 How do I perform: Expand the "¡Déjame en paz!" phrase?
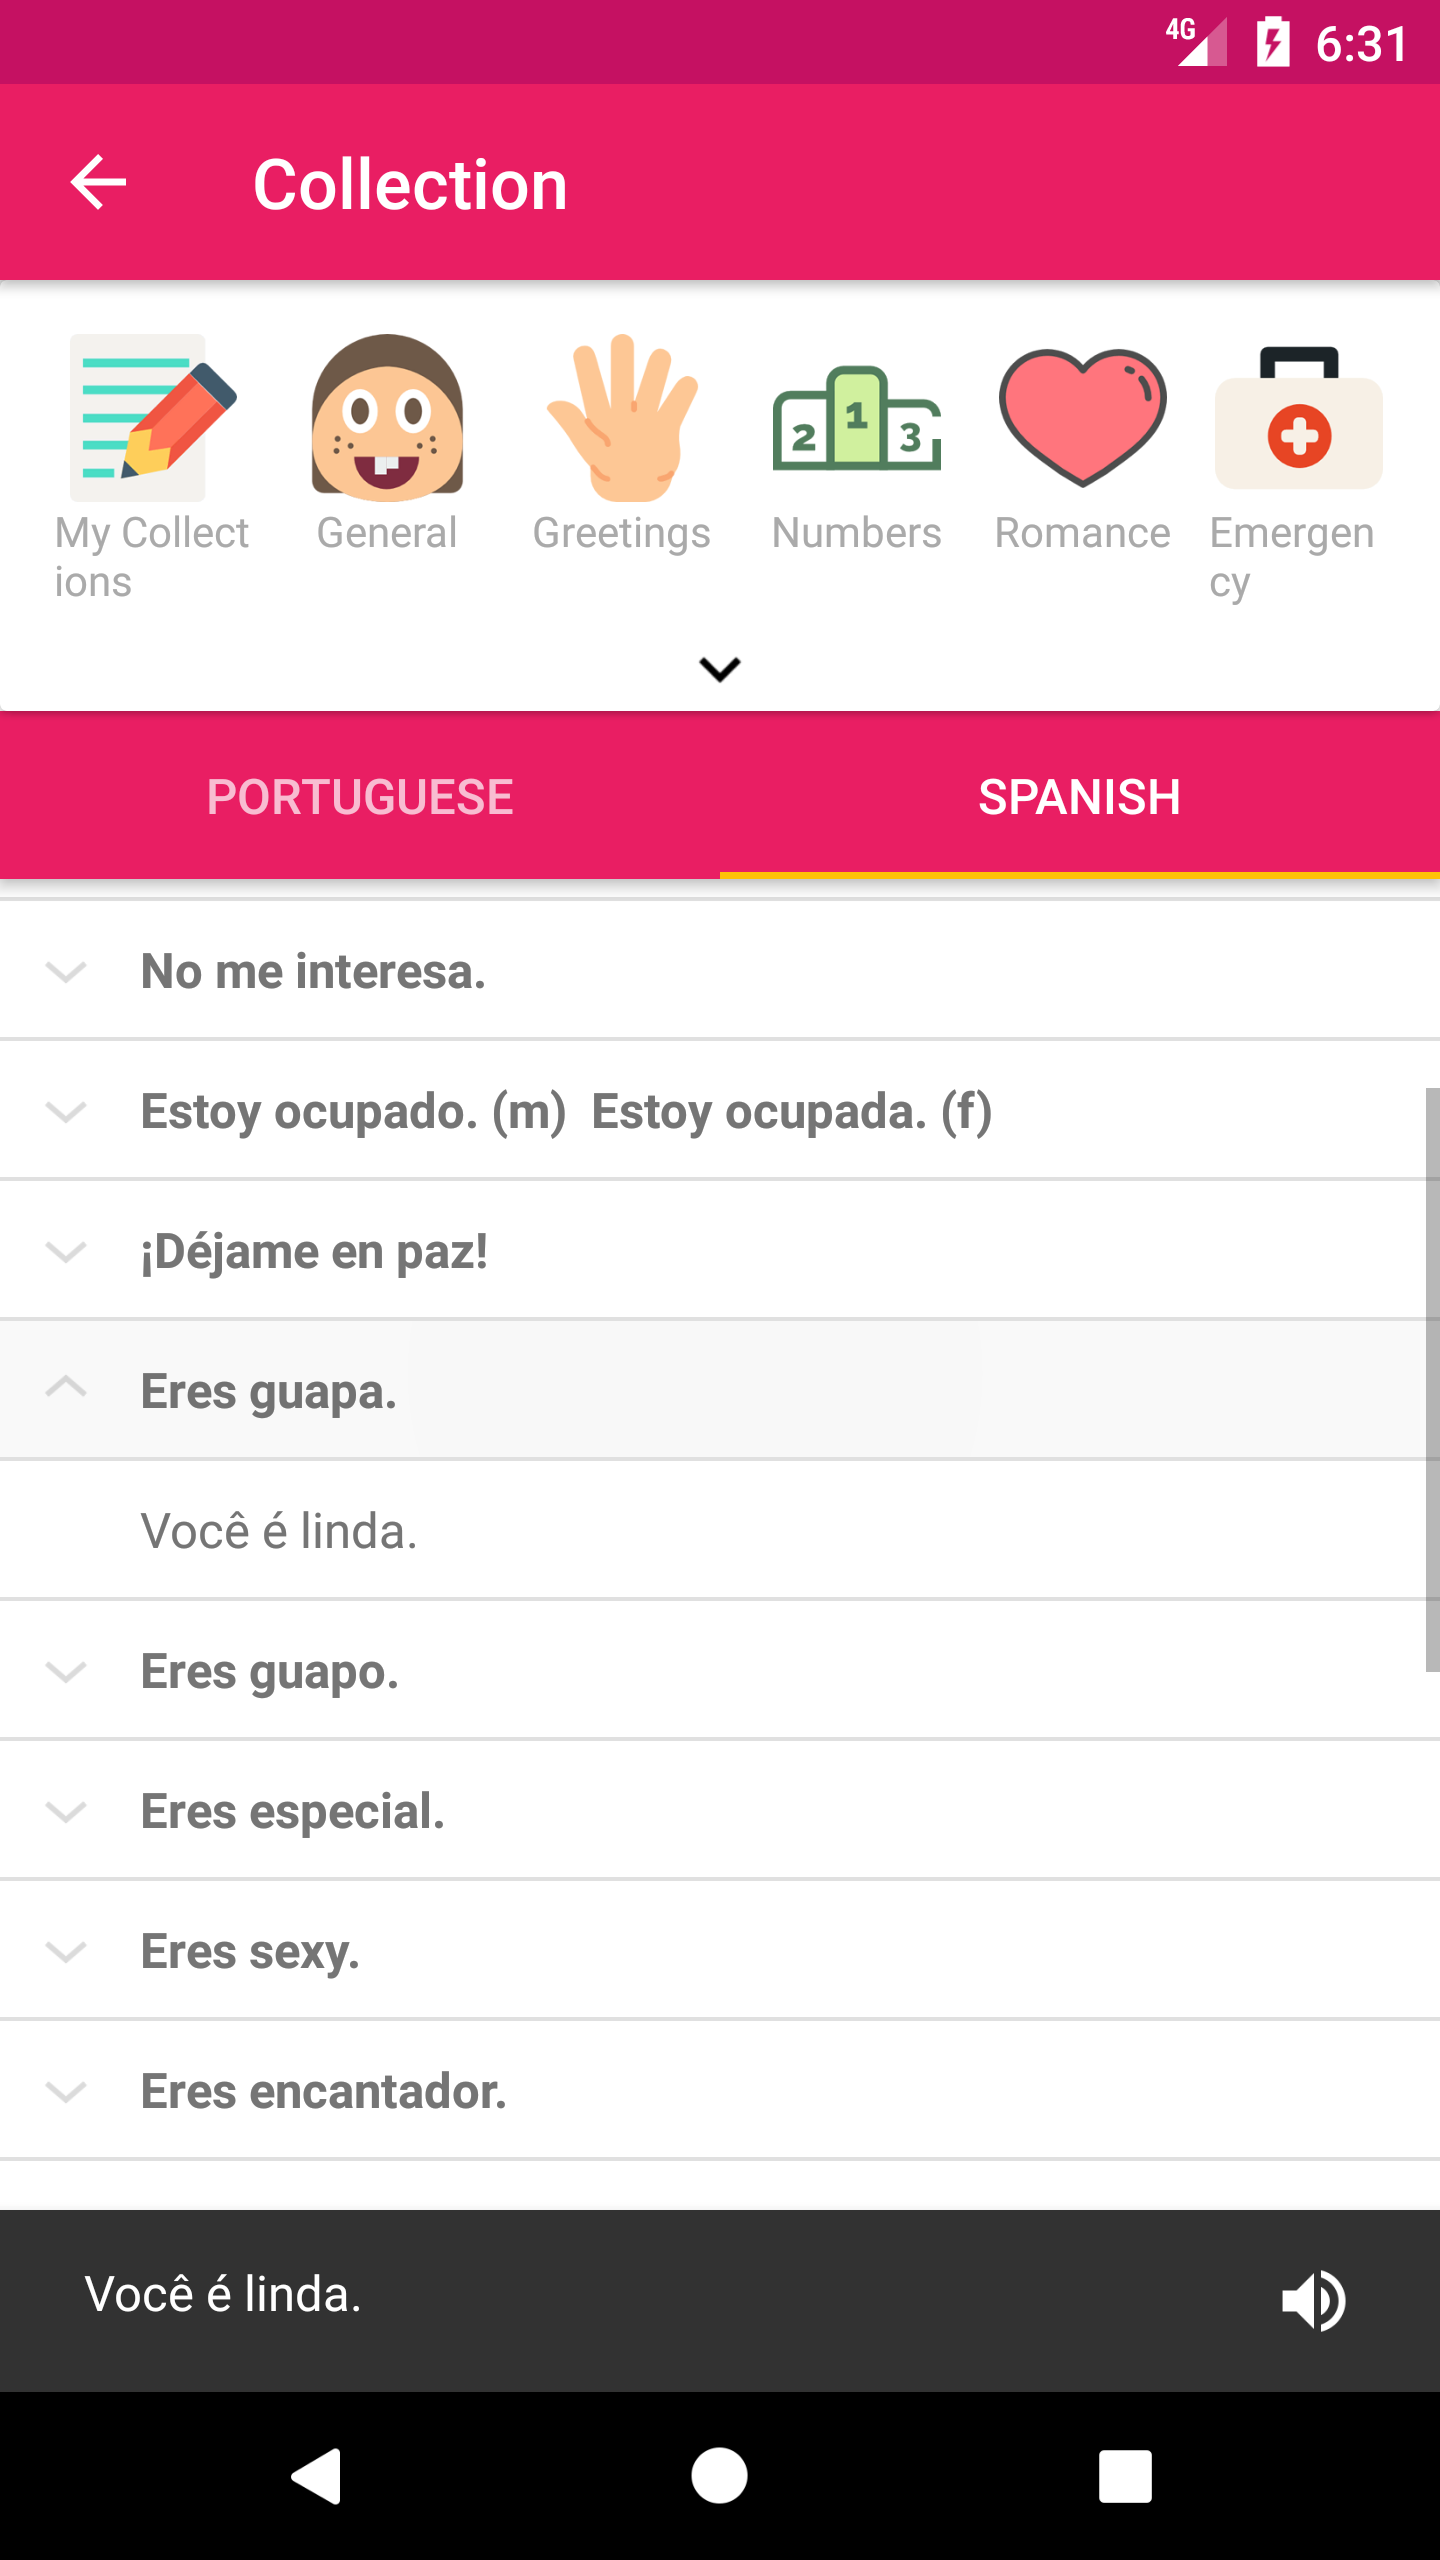[66, 1251]
